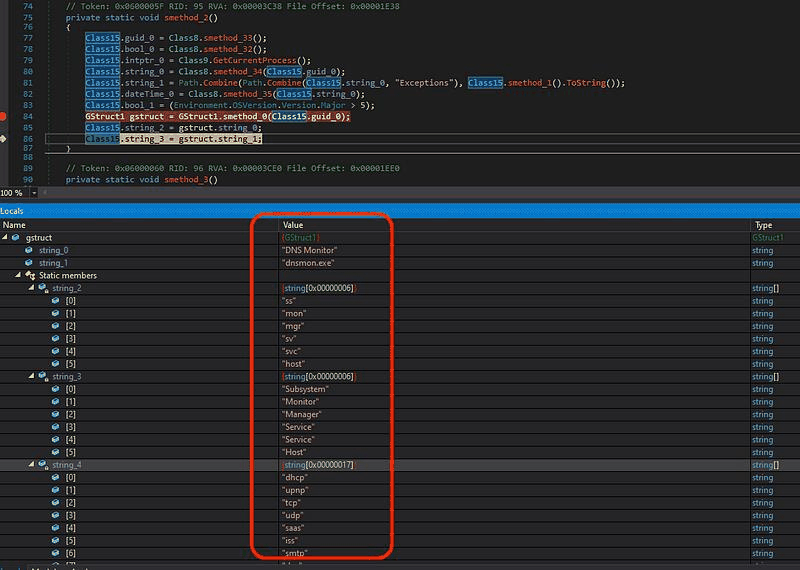Viewport: 800px width, 570px height.
Task: Click the string_3 static field icon
Action: click(43, 377)
